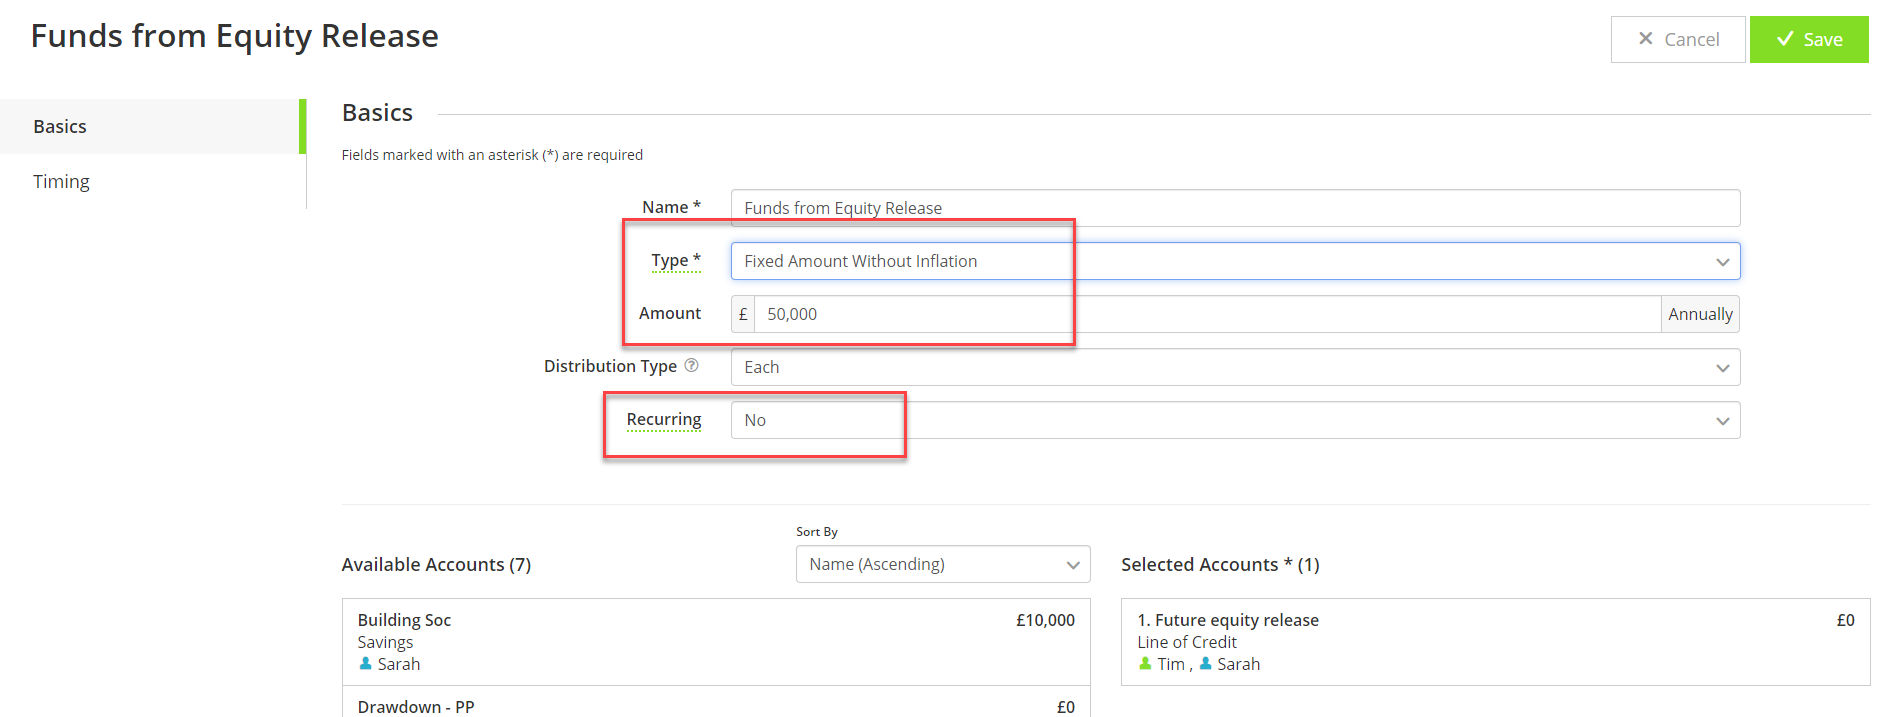The height and width of the screenshot is (717, 1887).
Task: Click Sarah's person icon under Building Soc
Action: [365, 664]
